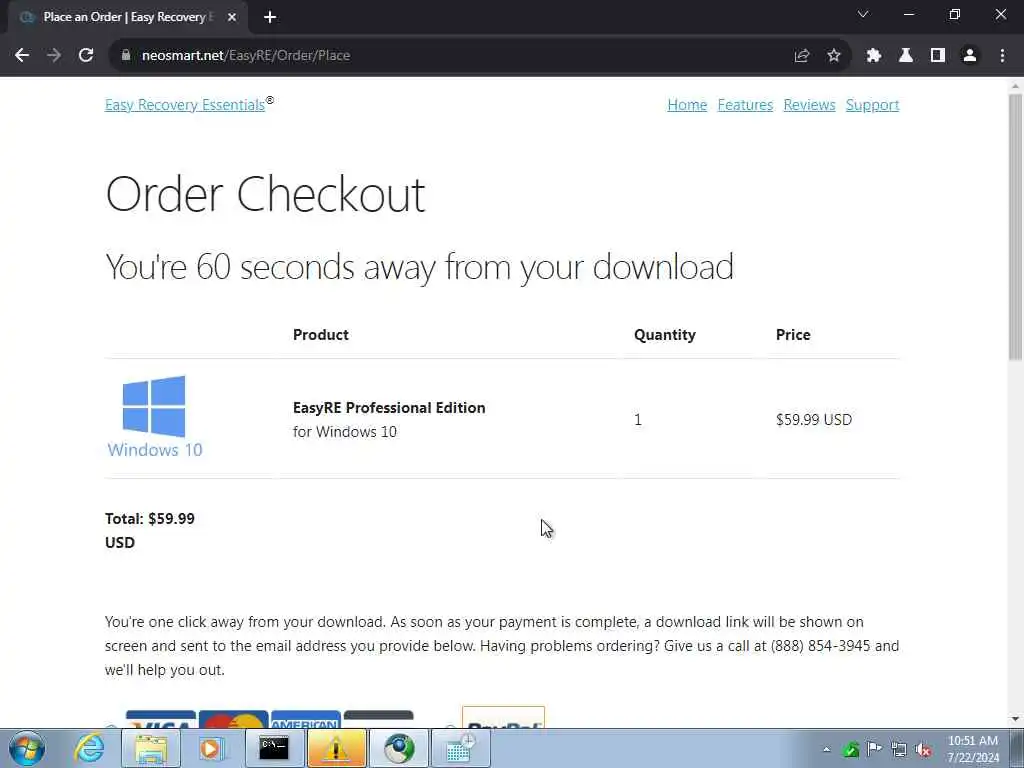Open Windows Media Player from taskbar
The height and width of the screenshot is (768, 1024).
coord(211,748)
